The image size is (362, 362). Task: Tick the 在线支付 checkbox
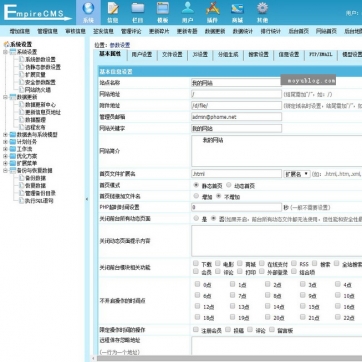(262, 263)
